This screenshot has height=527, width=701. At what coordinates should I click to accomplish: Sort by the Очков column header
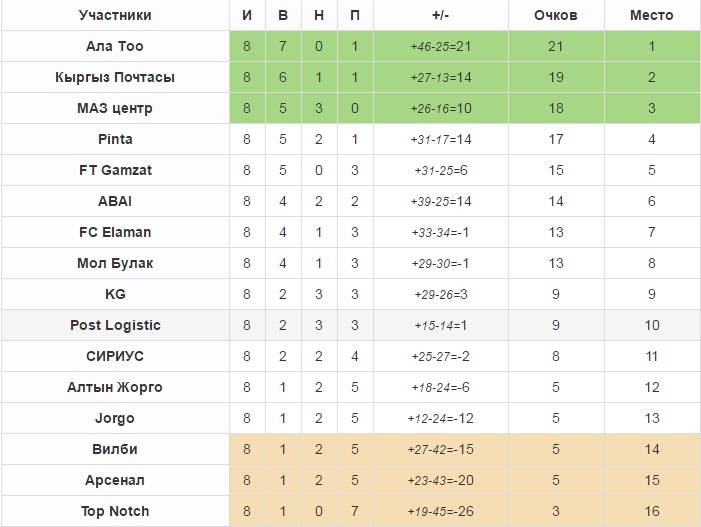tap(556, 15)
